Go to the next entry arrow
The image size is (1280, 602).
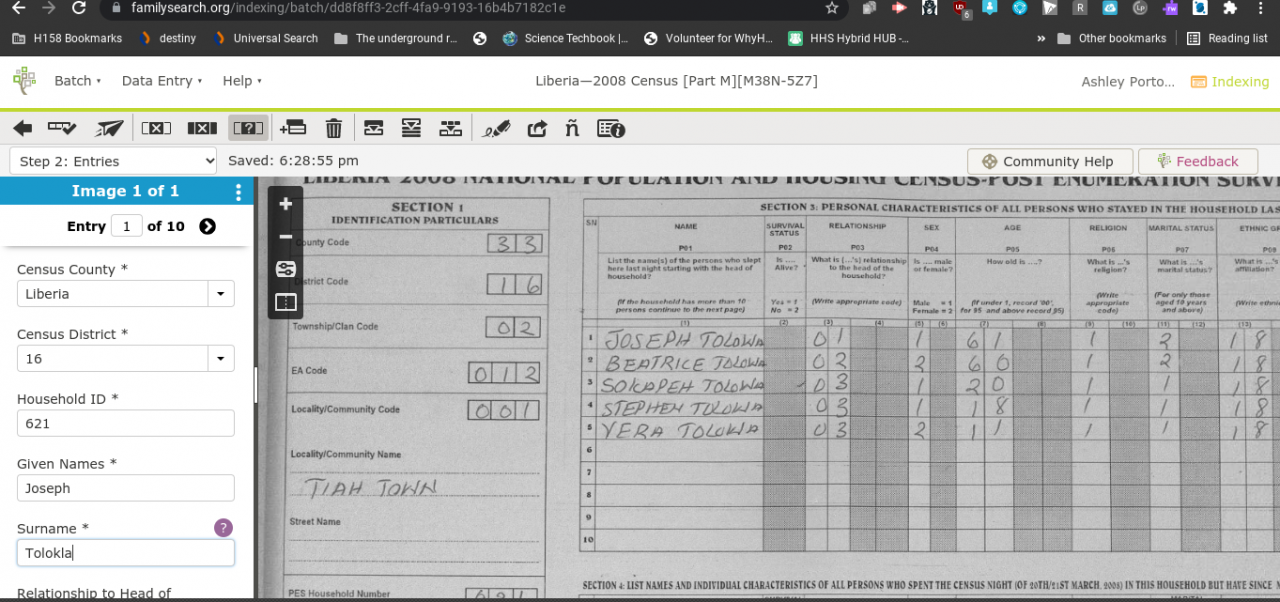tap(207, 226)
